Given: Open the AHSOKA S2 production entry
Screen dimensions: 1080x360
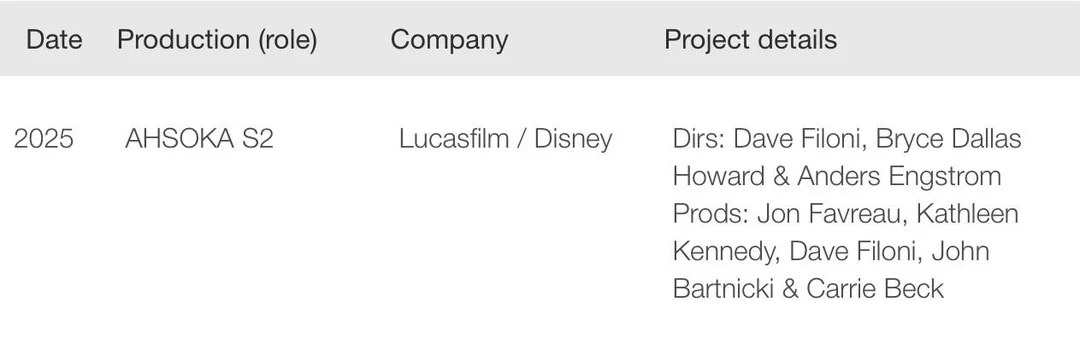Looking at the screenshot, I should 199,138.
